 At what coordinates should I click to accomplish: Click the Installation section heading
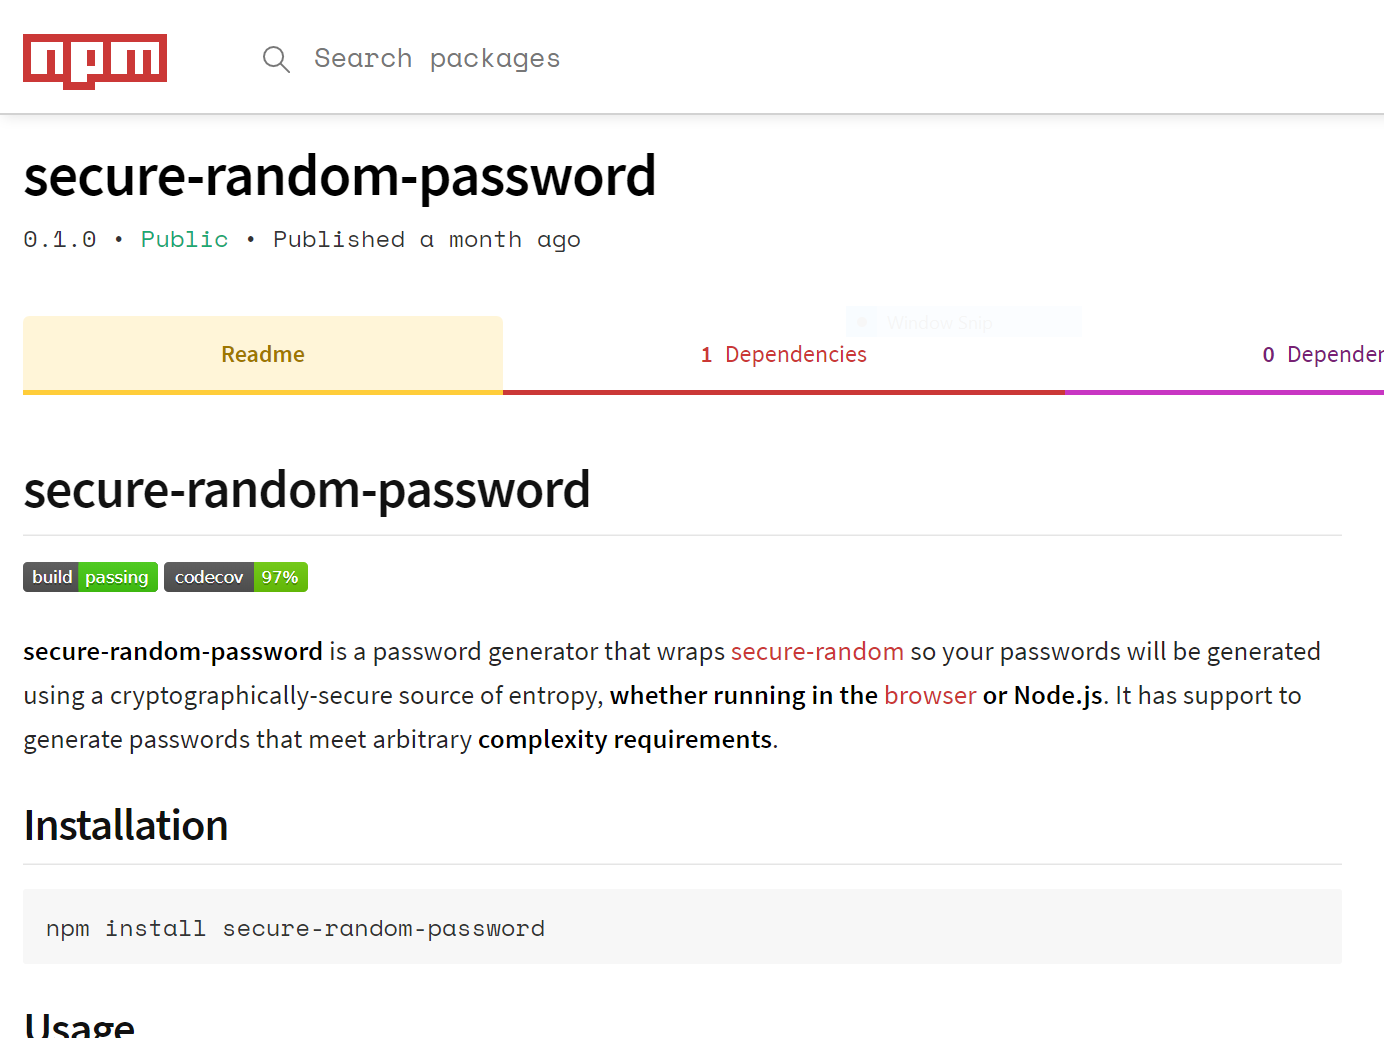(x=126, y=826)
